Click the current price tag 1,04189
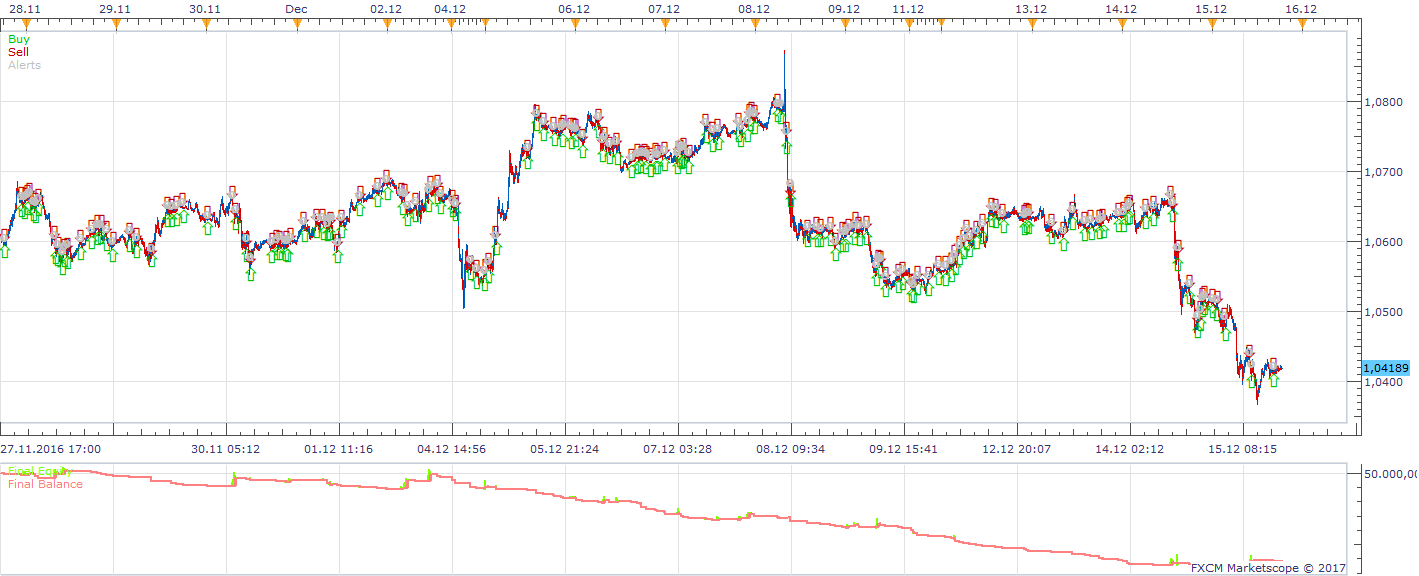 click(1386, 368)
